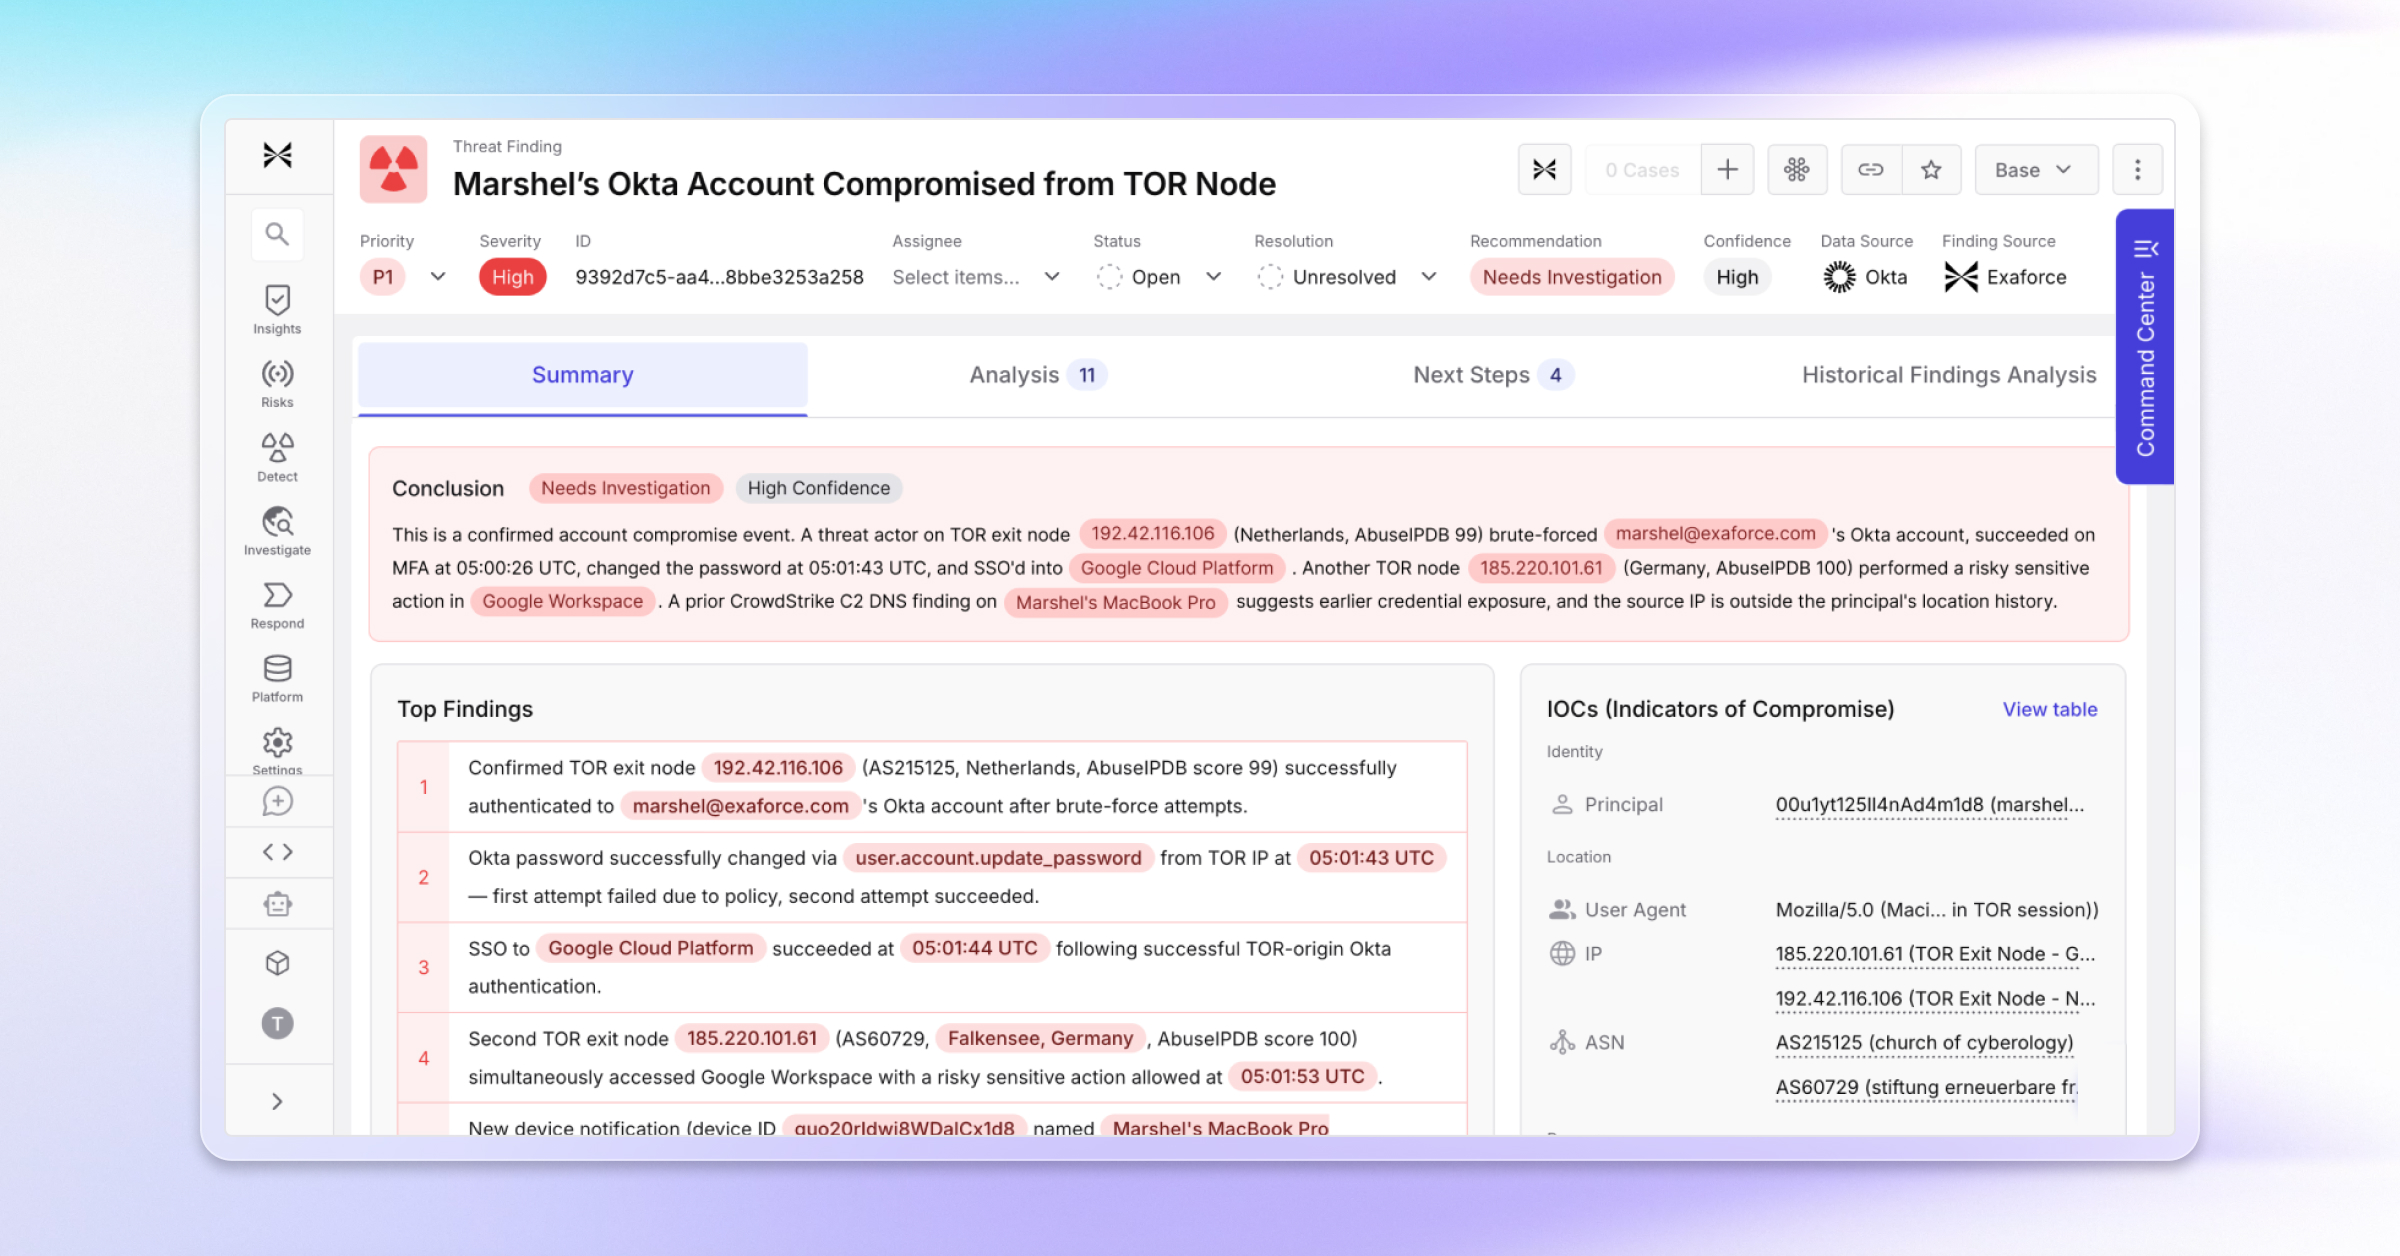
Task: Change the Status from Open
Action: pos(1159,277)
